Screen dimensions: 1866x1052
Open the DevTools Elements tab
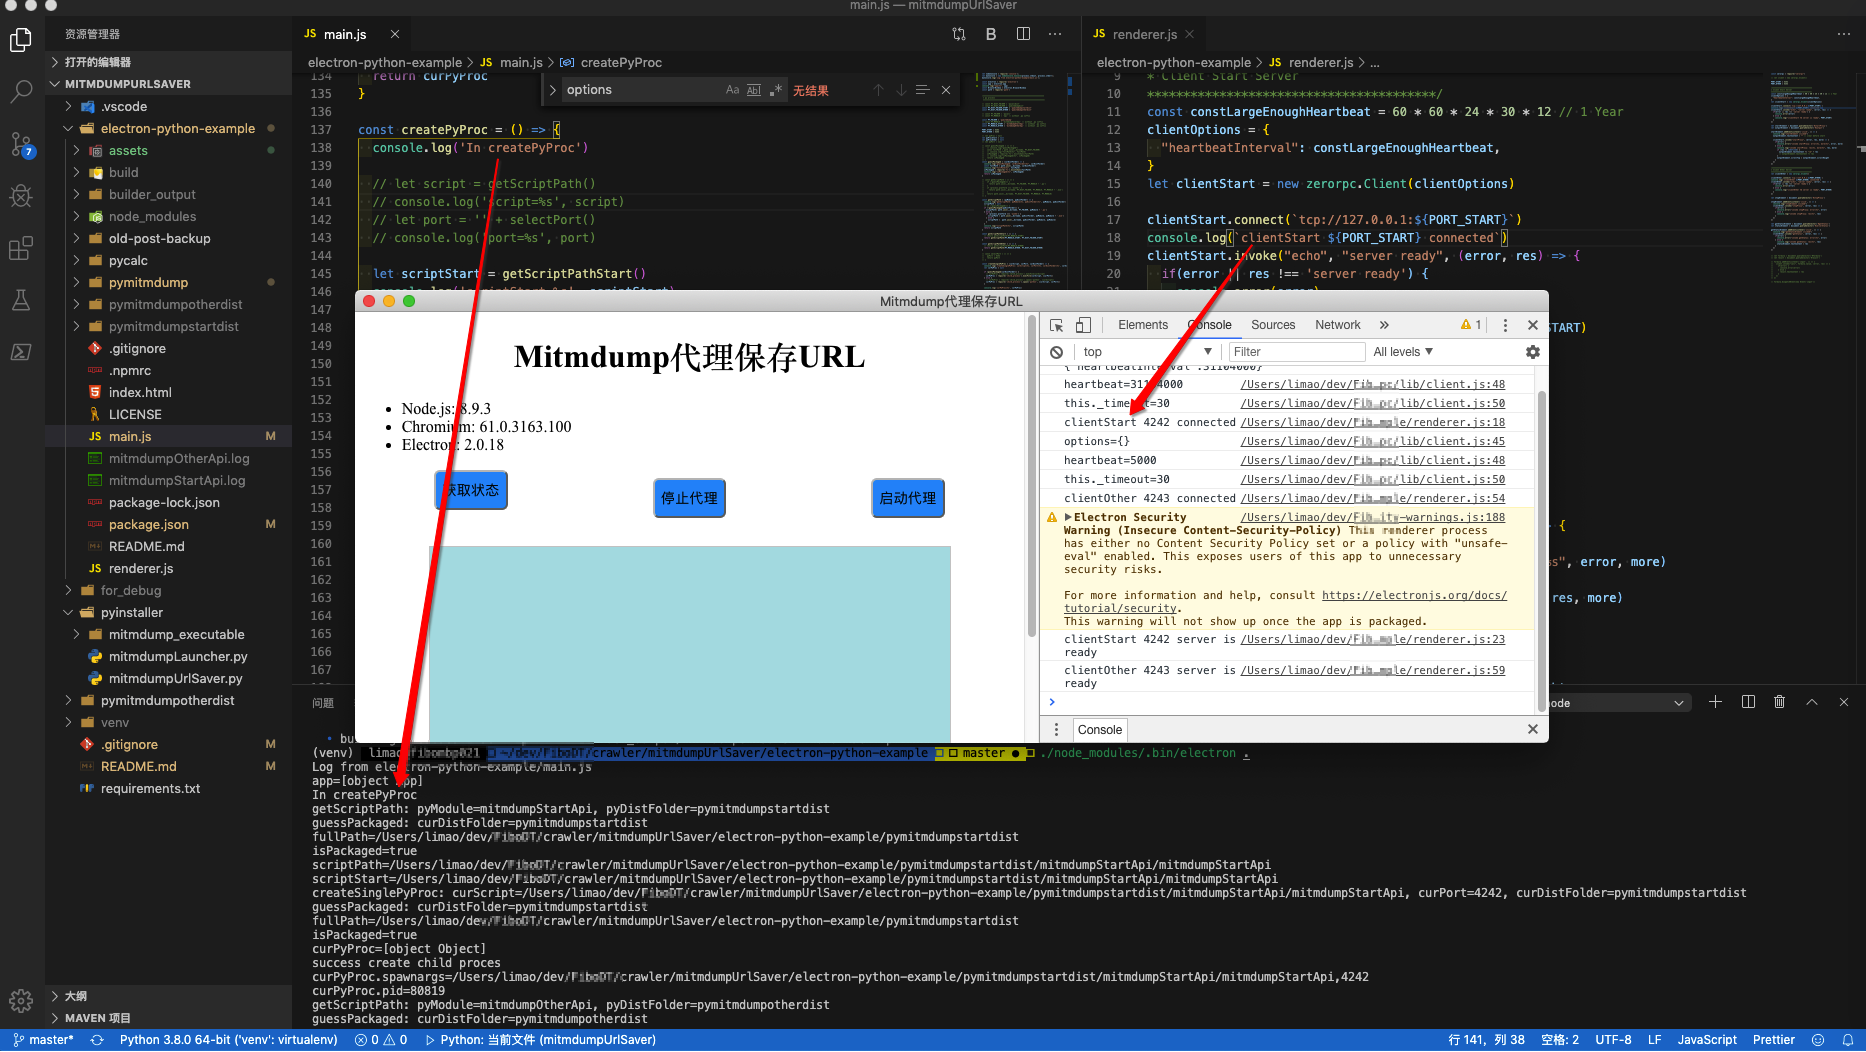[x=1143, y=325]
